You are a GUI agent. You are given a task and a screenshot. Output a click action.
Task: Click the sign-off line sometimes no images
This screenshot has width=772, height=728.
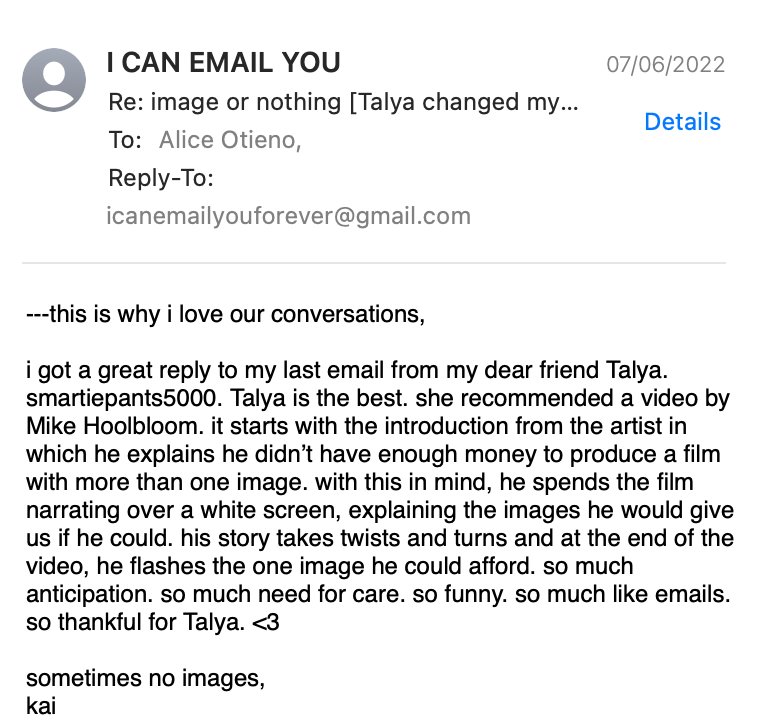coord(145,680)
